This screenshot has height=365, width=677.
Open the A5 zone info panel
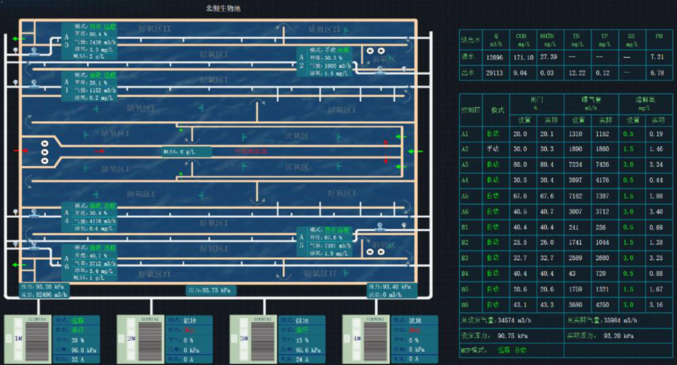coord(324,241)
